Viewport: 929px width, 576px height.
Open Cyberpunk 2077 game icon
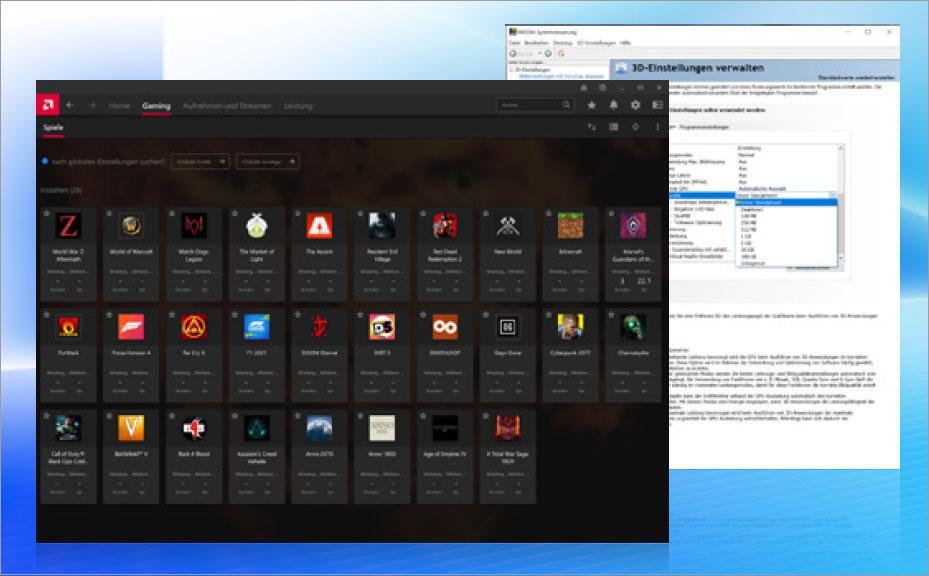(x=571, y=327)
